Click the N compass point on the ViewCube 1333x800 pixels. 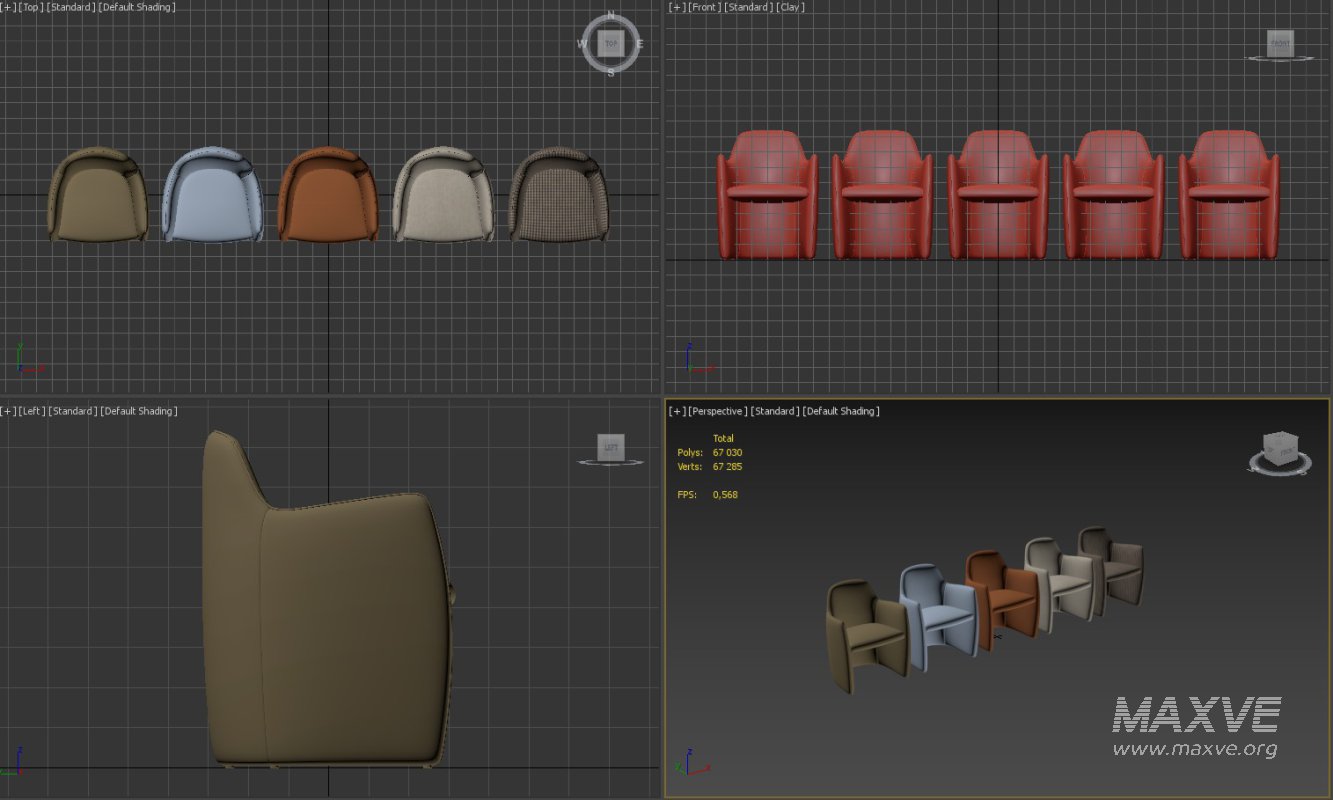611,17
